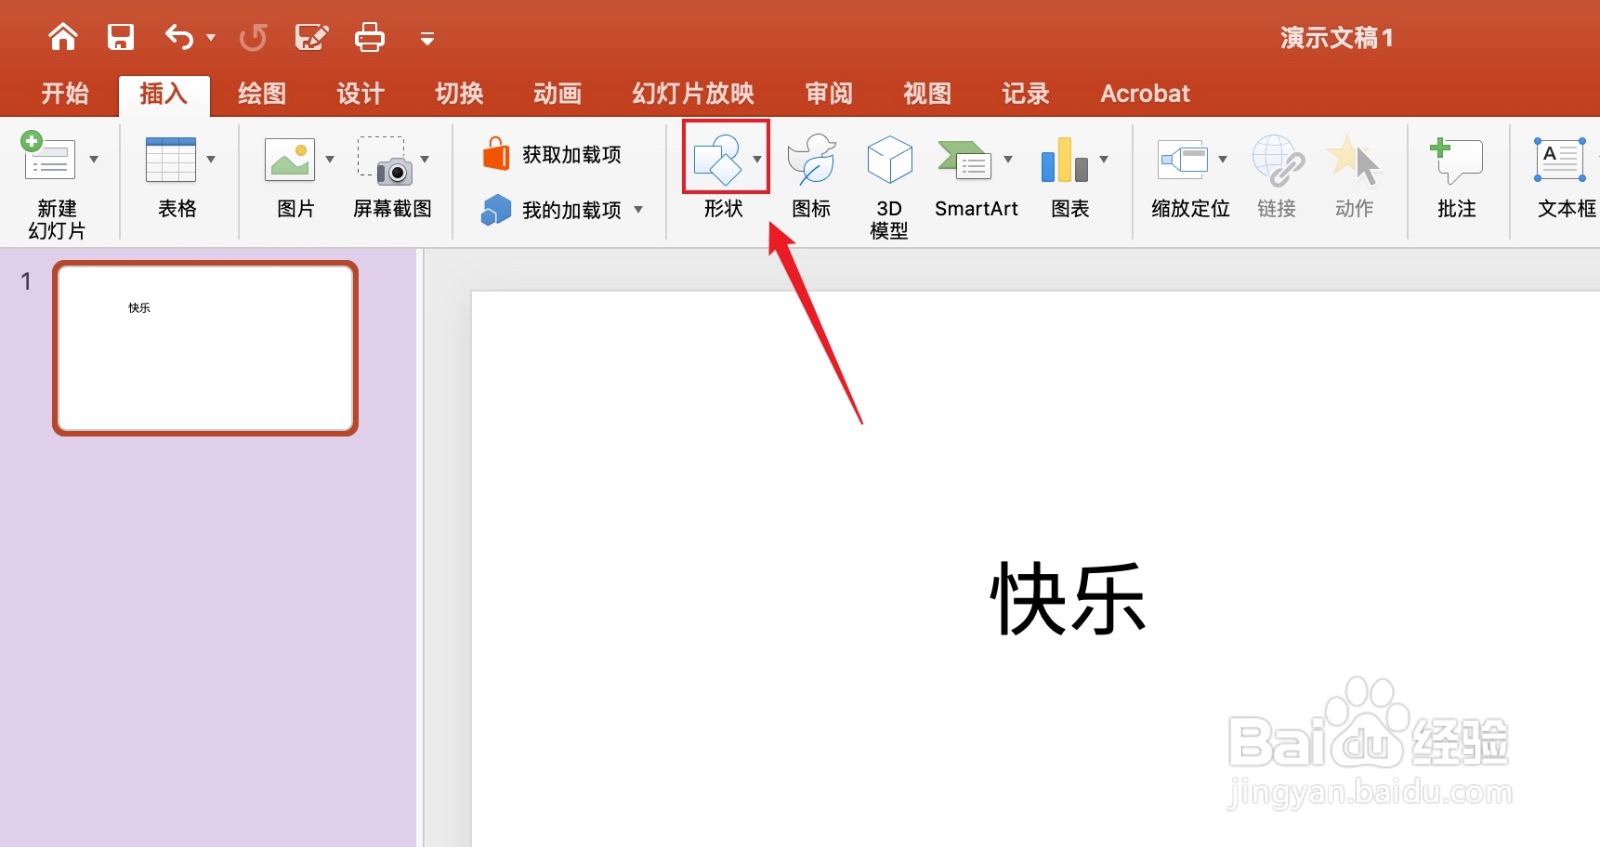Click the 图表 chart icon
This screenshot has height=847, width=1600.
coord(1064,160)
